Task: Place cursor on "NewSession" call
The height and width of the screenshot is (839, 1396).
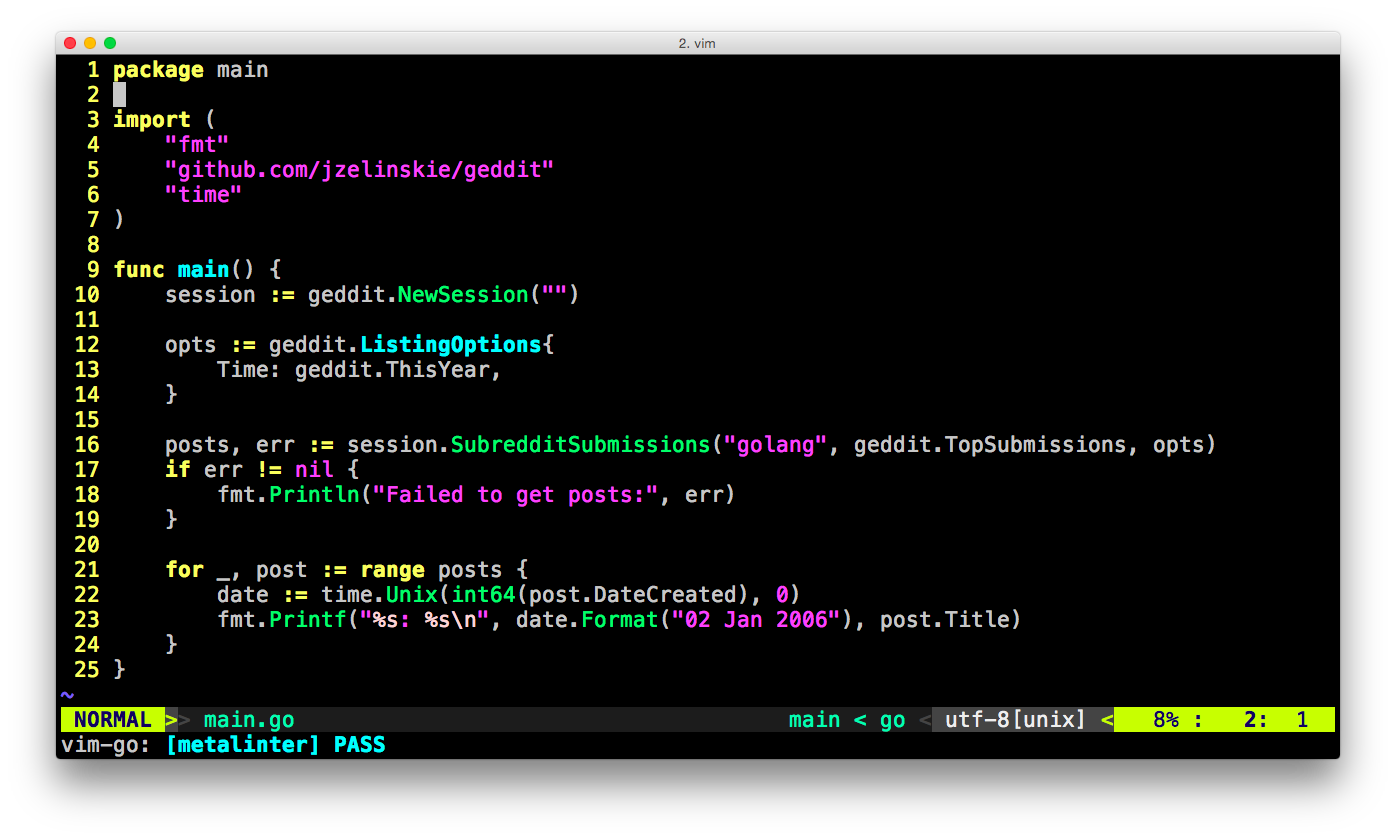Action: coord(464,295)
